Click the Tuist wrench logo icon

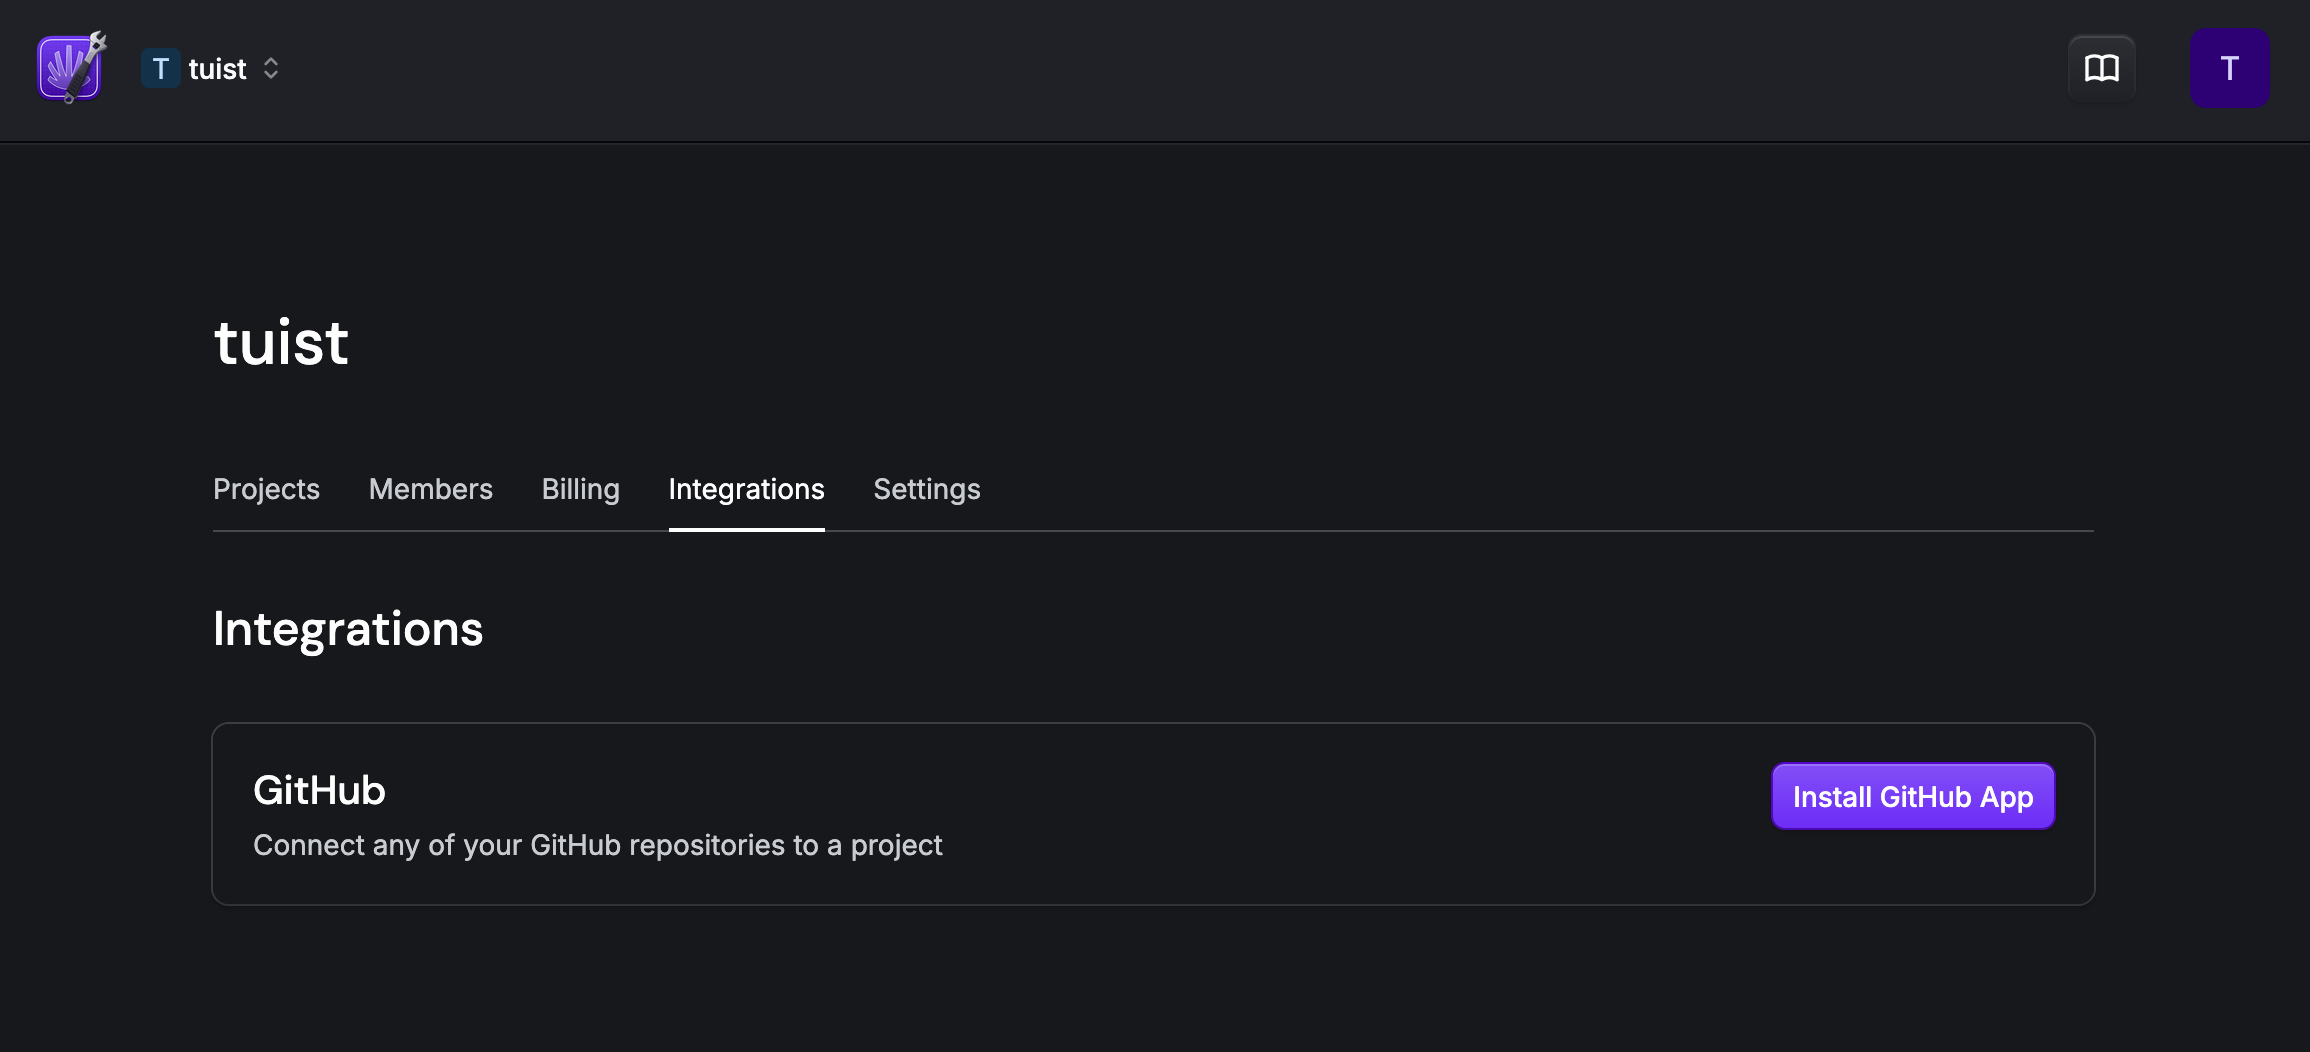pos(68,68)
